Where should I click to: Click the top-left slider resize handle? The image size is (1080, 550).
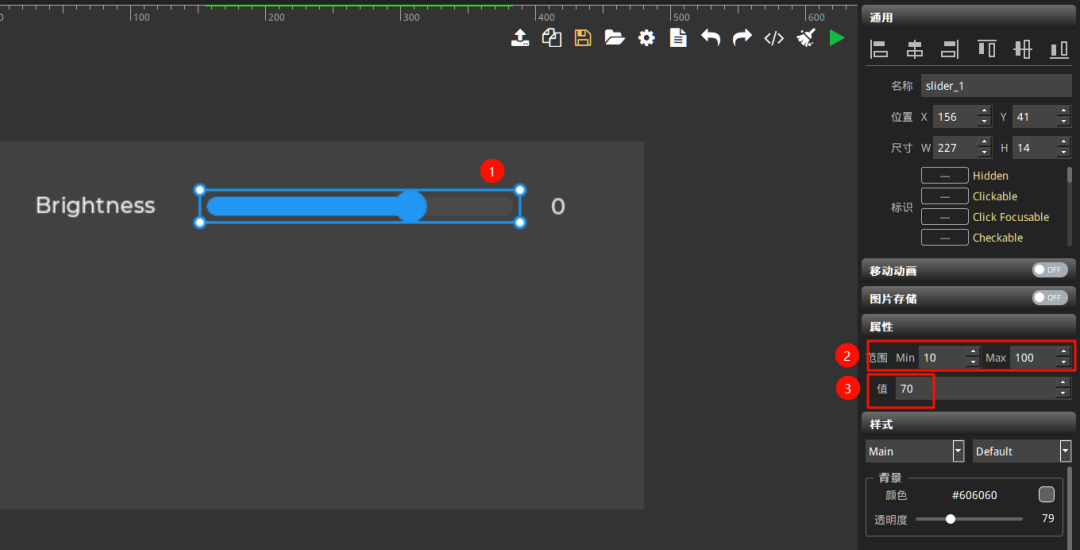200,190
